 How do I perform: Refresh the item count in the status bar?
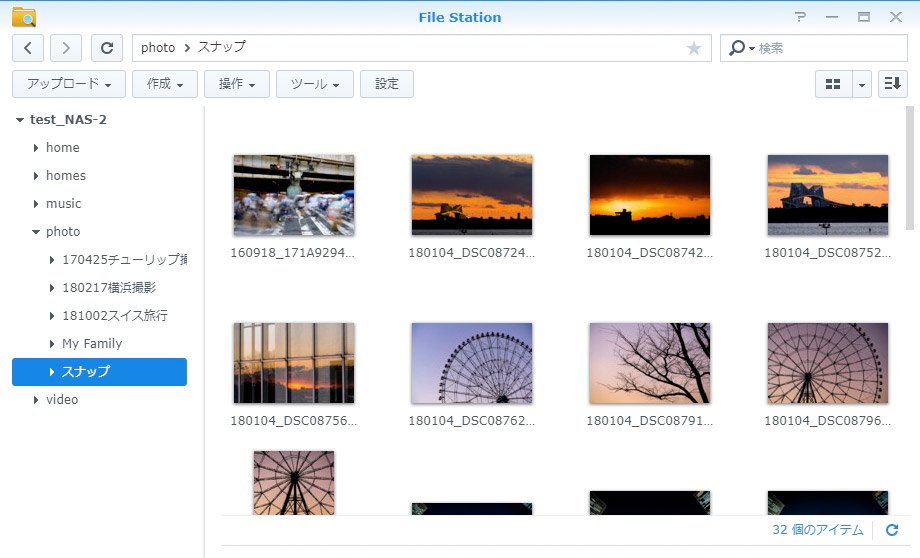pos(892,530)
